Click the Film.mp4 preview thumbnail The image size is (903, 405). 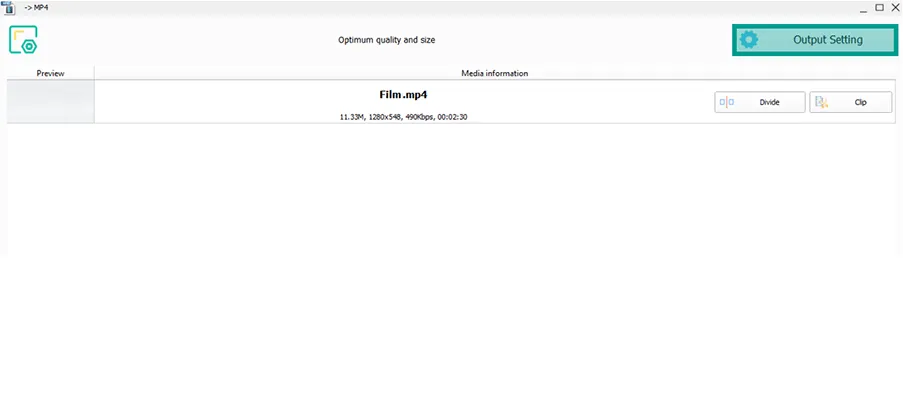(51, 101)
